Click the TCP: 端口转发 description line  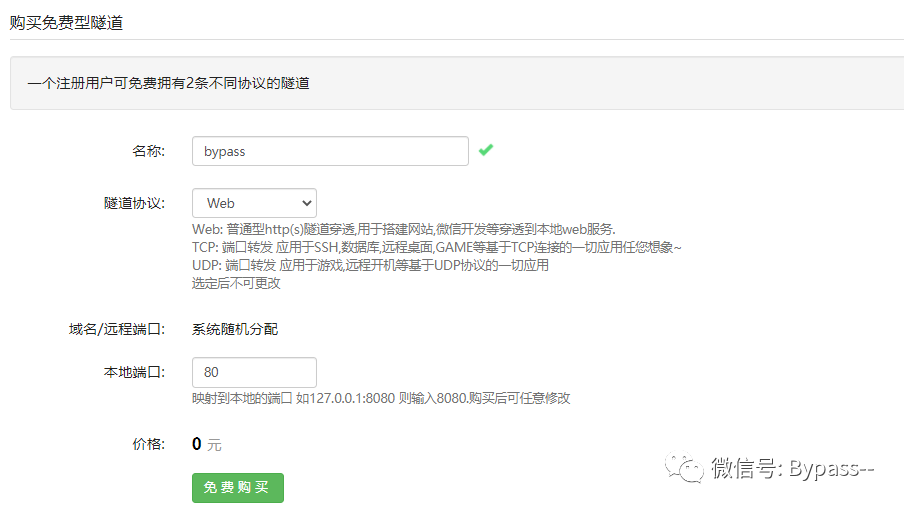click(x=436, y=247)
